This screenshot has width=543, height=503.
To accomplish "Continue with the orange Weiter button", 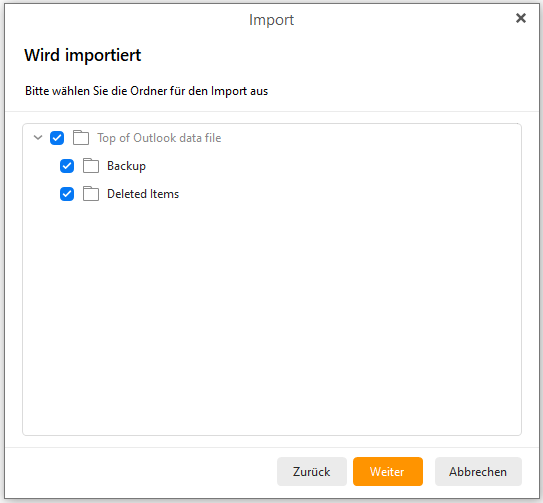I will pyautogui.click(x=388, y=471).
